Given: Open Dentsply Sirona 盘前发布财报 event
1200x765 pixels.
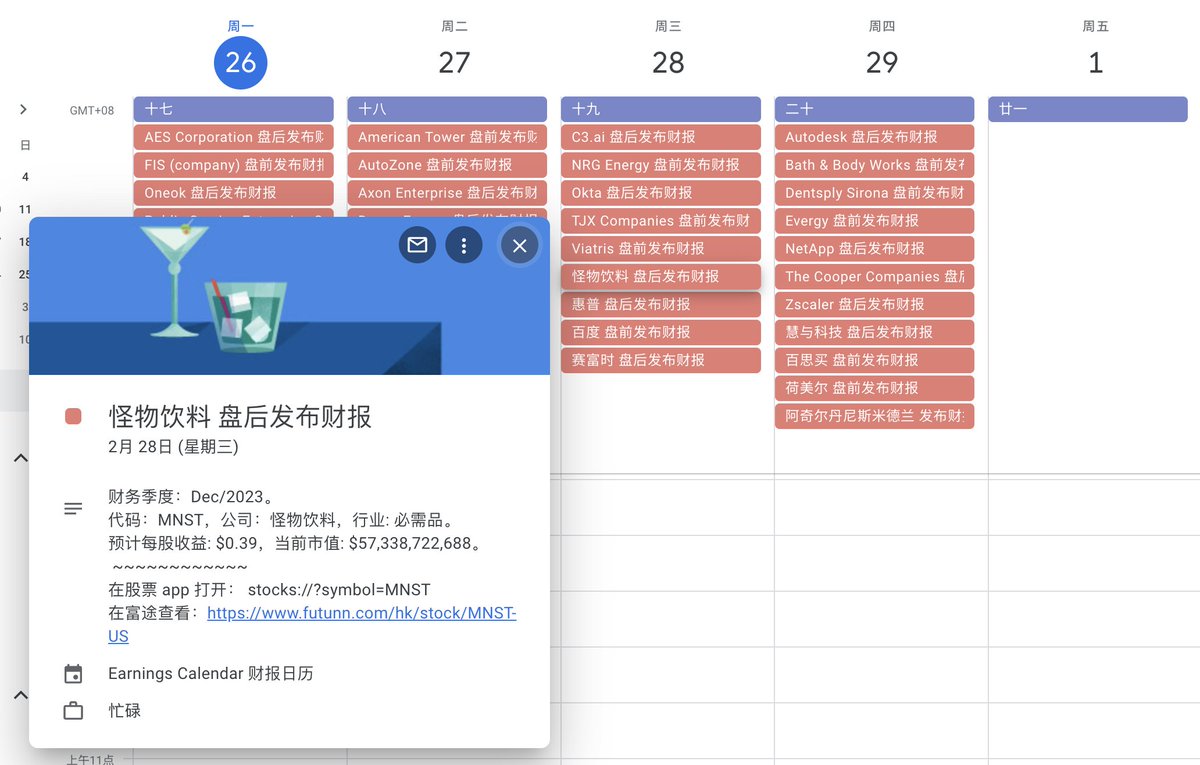Looking at the screenshot, I should [874, 193].
